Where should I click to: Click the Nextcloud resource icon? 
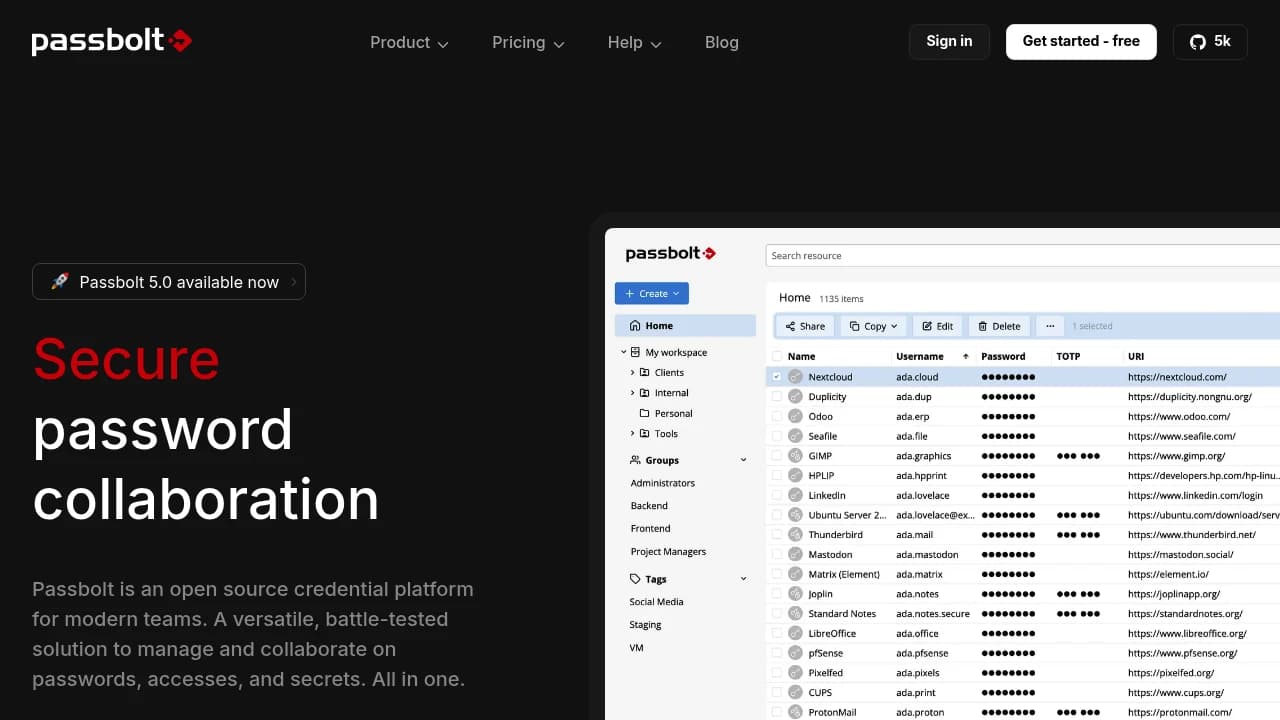pos(796,377)
